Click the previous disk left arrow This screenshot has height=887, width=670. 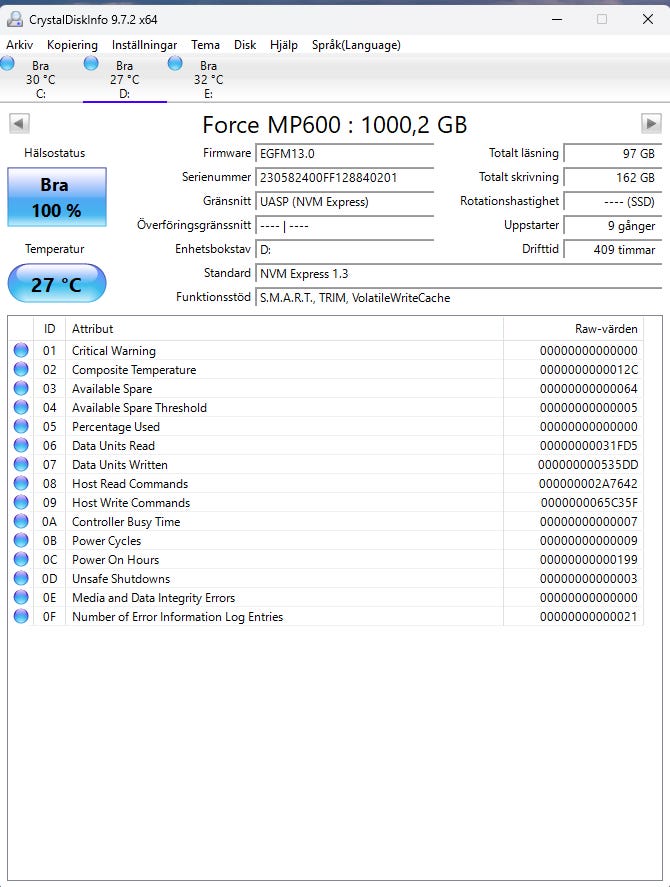pyautogui.click(x=19, y=124)
